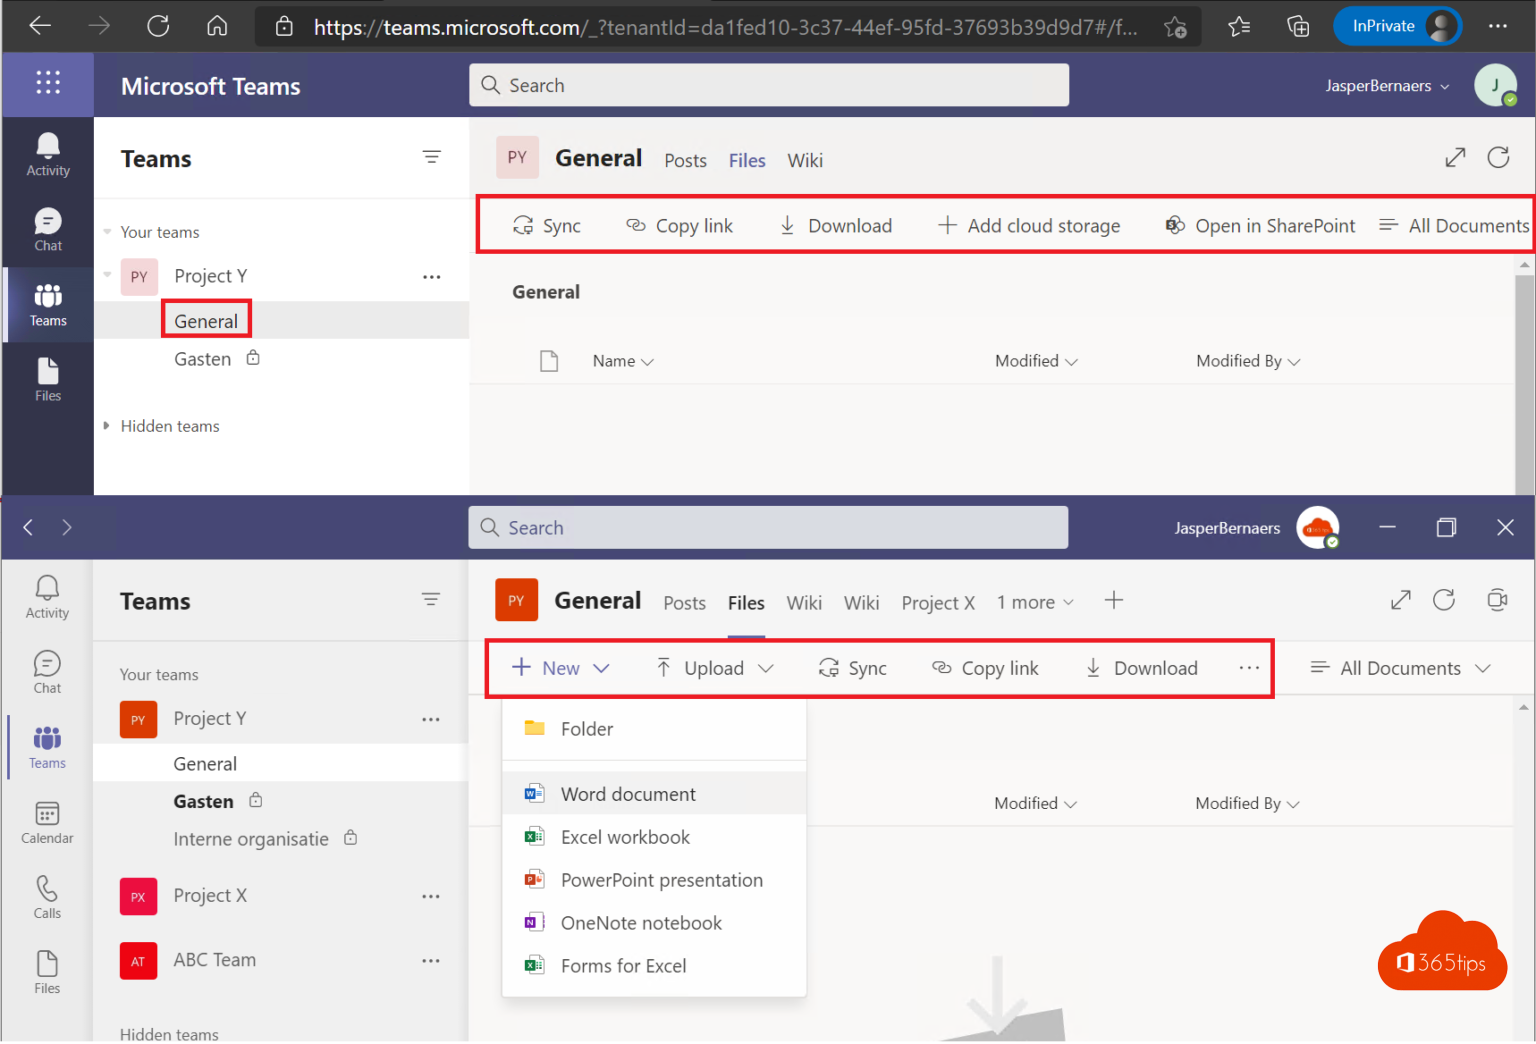Open Calls from the sidebar

point(46,895)
